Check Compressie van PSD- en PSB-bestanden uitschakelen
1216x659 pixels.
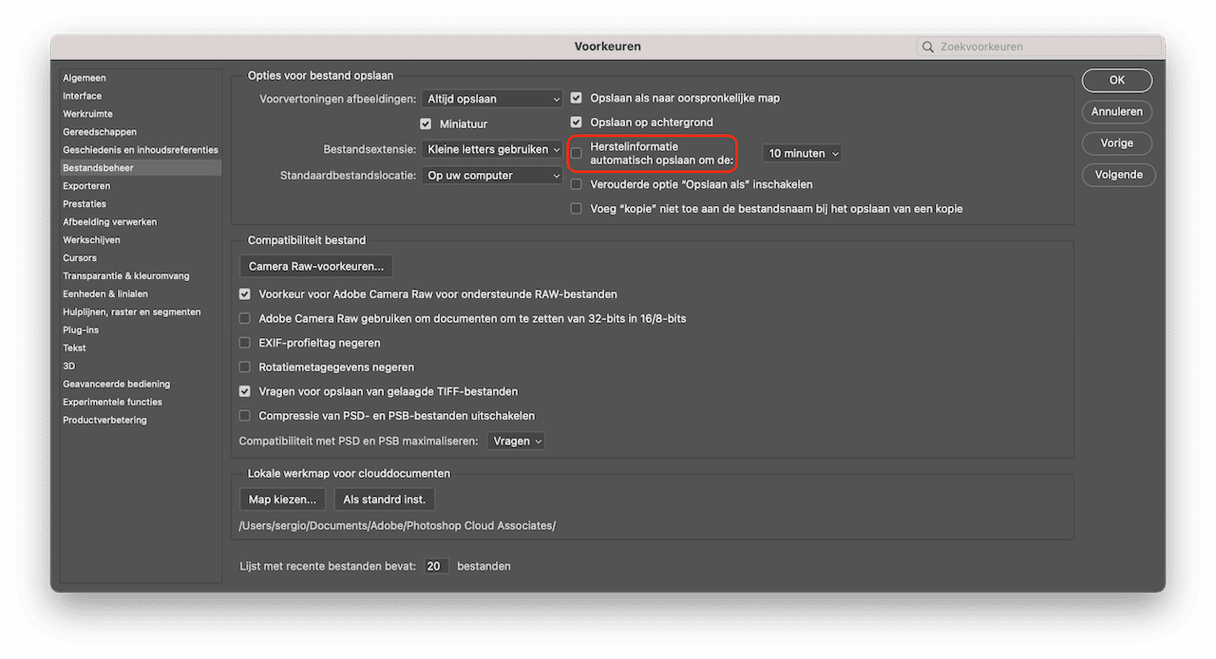pyautogui.click(x=244, y=416)
